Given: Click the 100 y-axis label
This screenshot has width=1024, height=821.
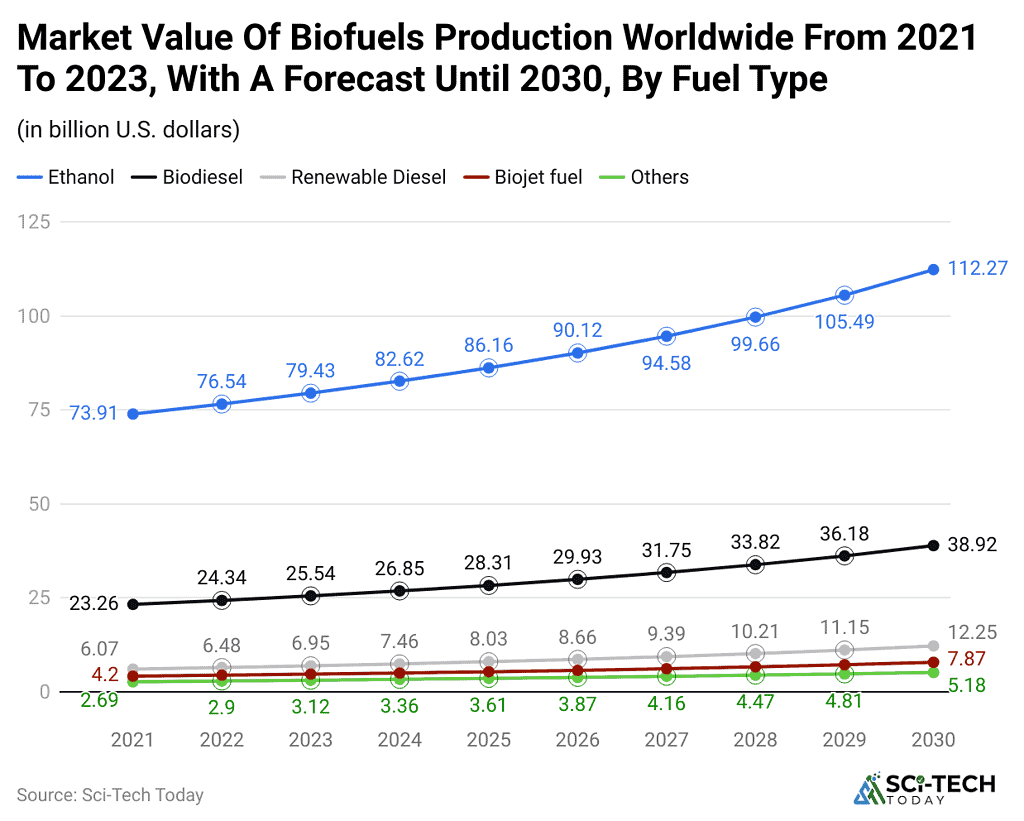Looking at the screenshot, I should click(34, 315).
